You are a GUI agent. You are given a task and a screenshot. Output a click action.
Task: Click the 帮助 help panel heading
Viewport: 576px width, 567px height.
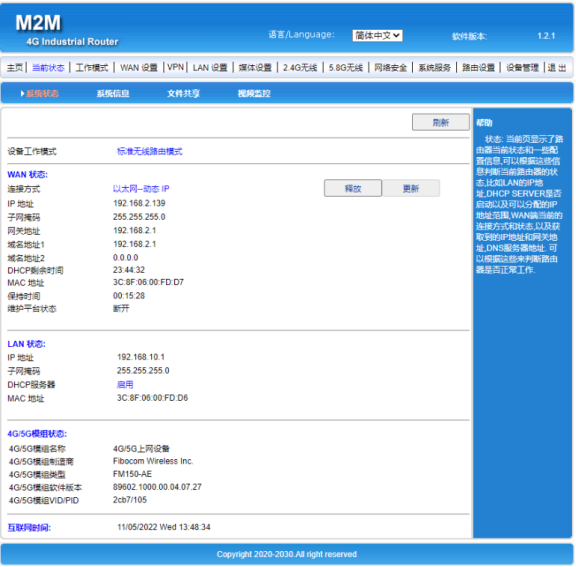coord(484,123)
